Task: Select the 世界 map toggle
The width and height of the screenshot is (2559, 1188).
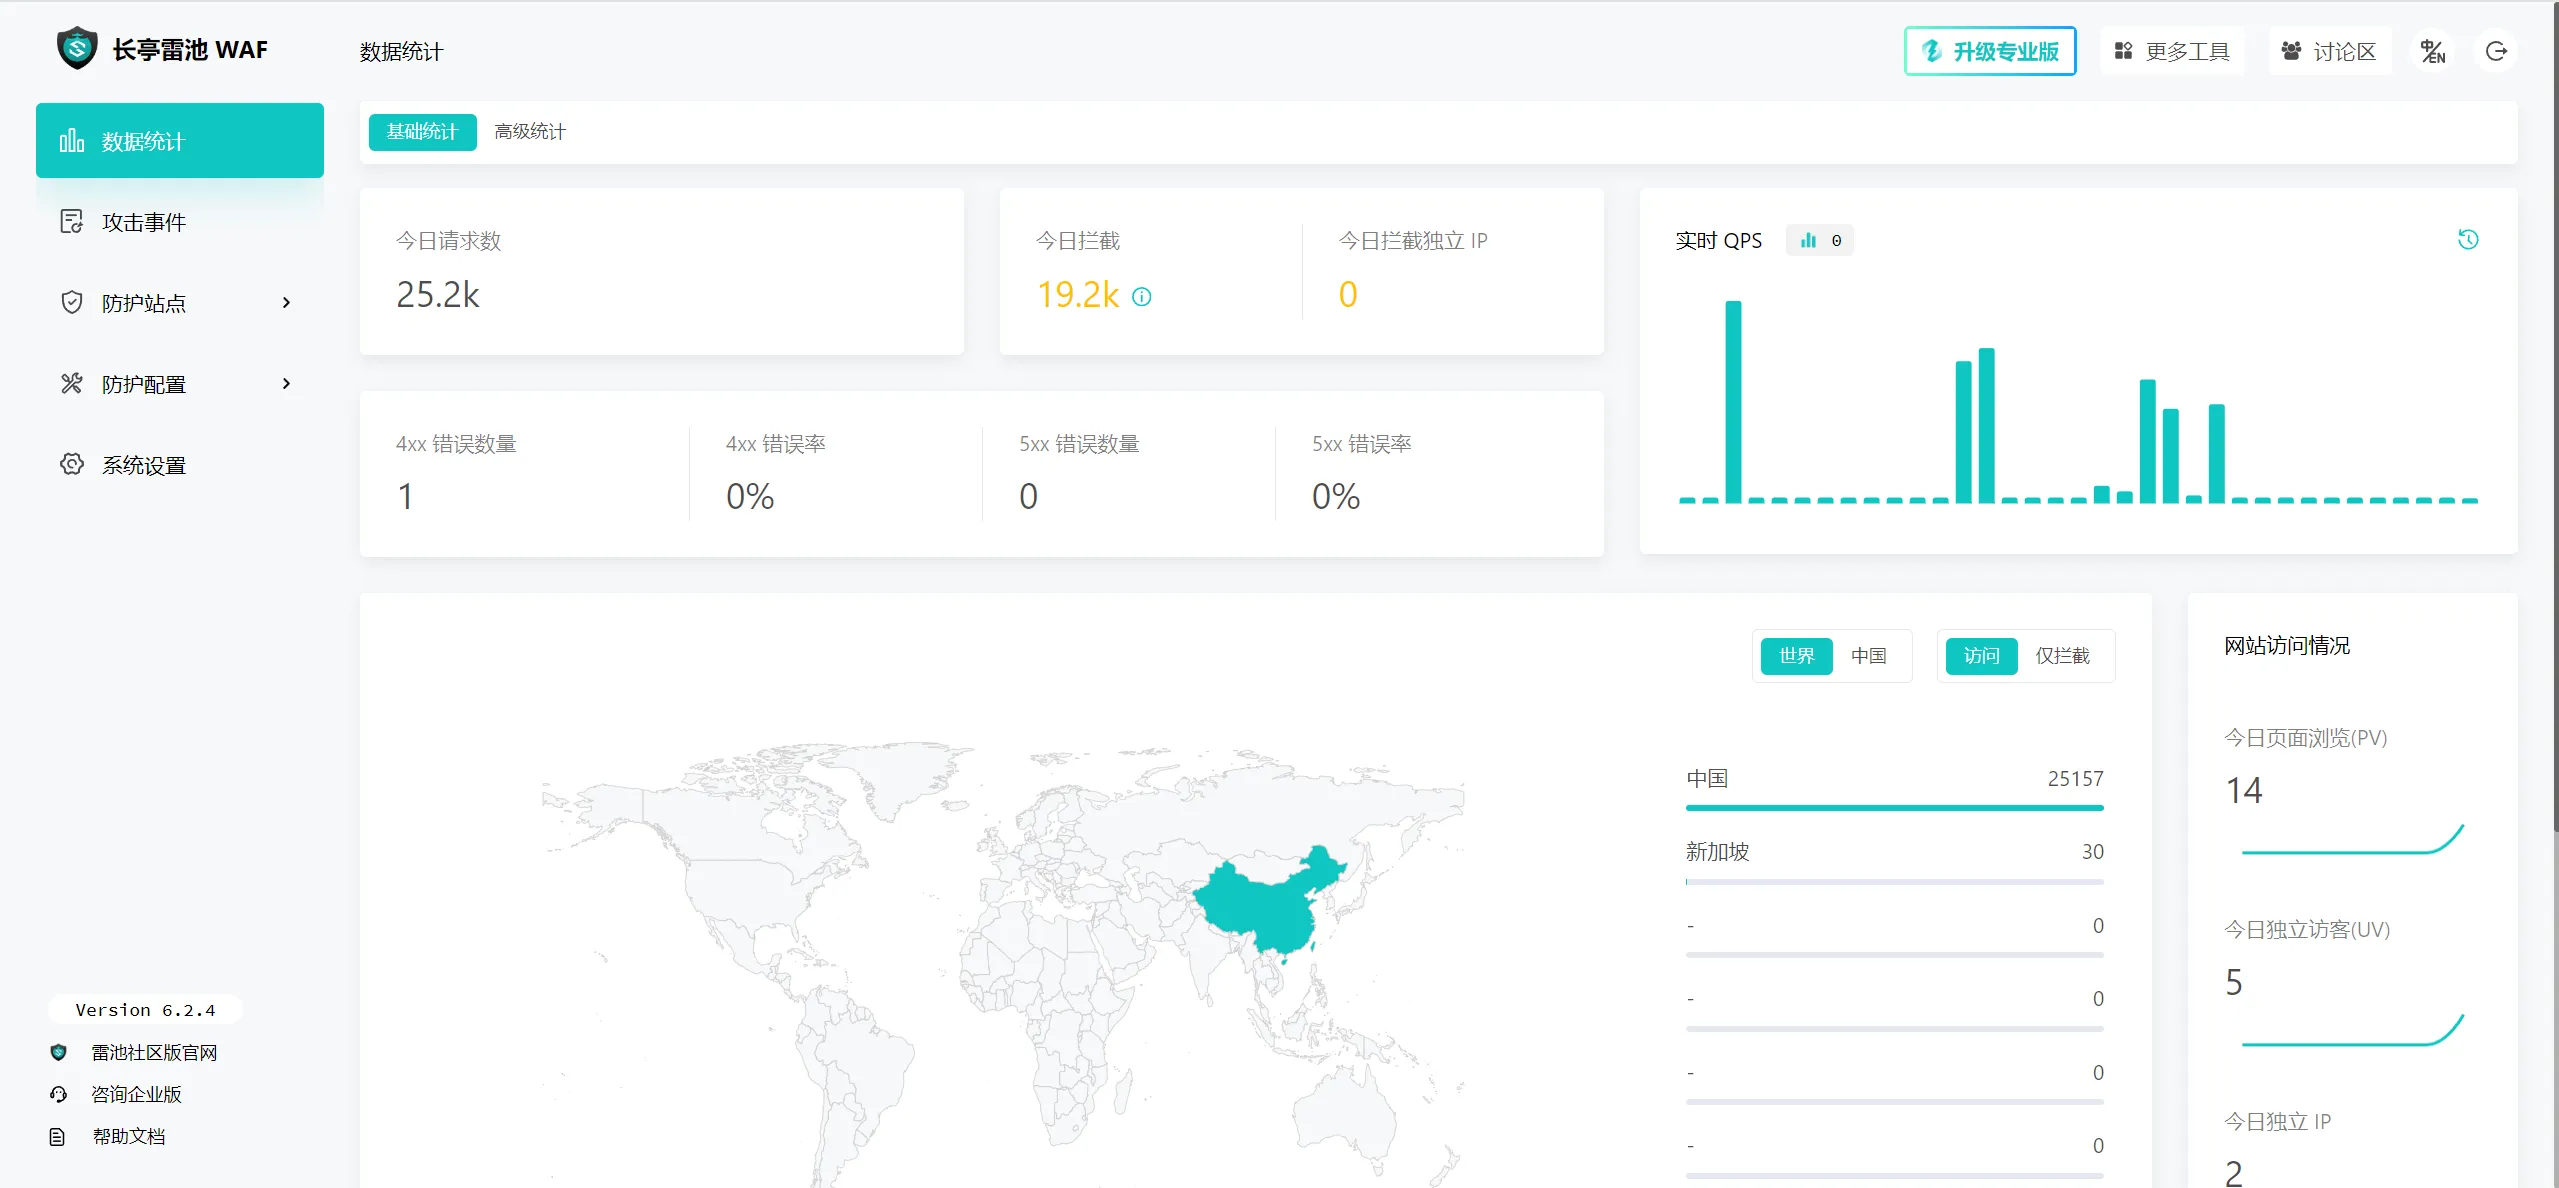Action: point(1796,656)
